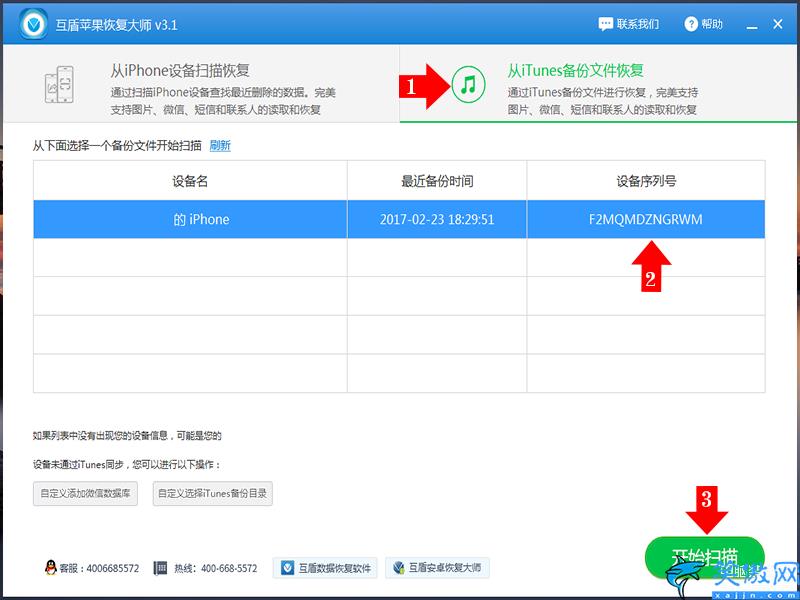The width and height of the screenshot is (800, 600).
Task: Click the contact us chat bubble icon
Action: point(606,24)
